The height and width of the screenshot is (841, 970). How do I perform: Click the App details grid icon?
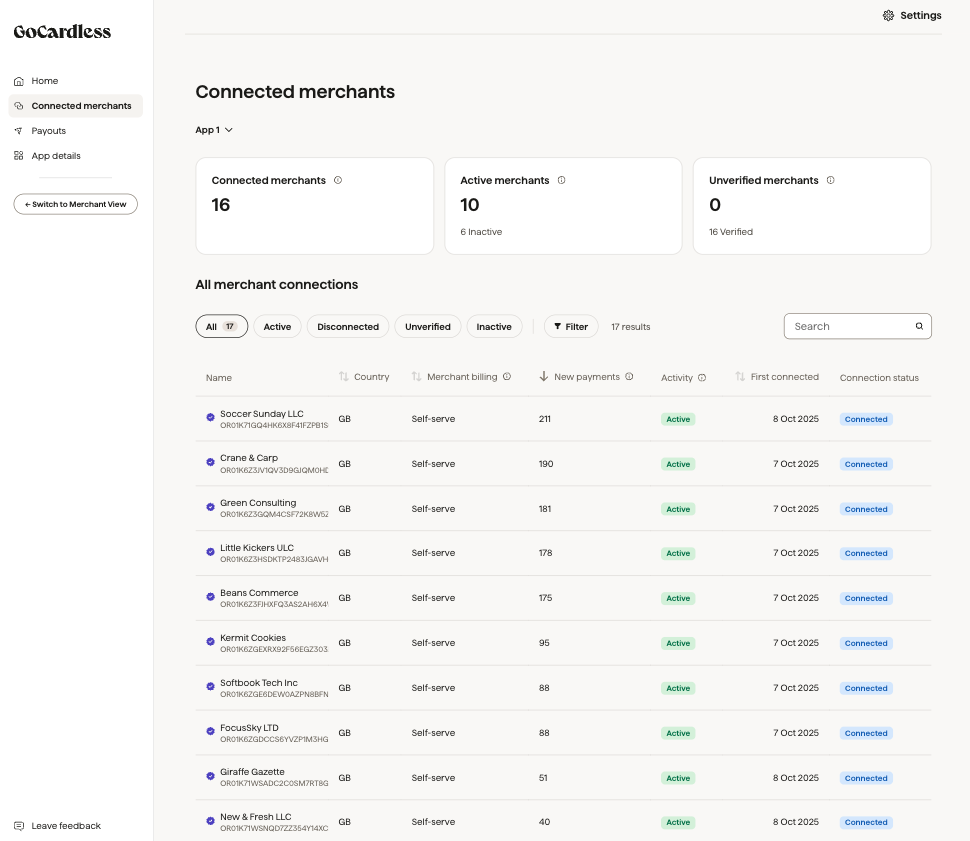point(19,156)
